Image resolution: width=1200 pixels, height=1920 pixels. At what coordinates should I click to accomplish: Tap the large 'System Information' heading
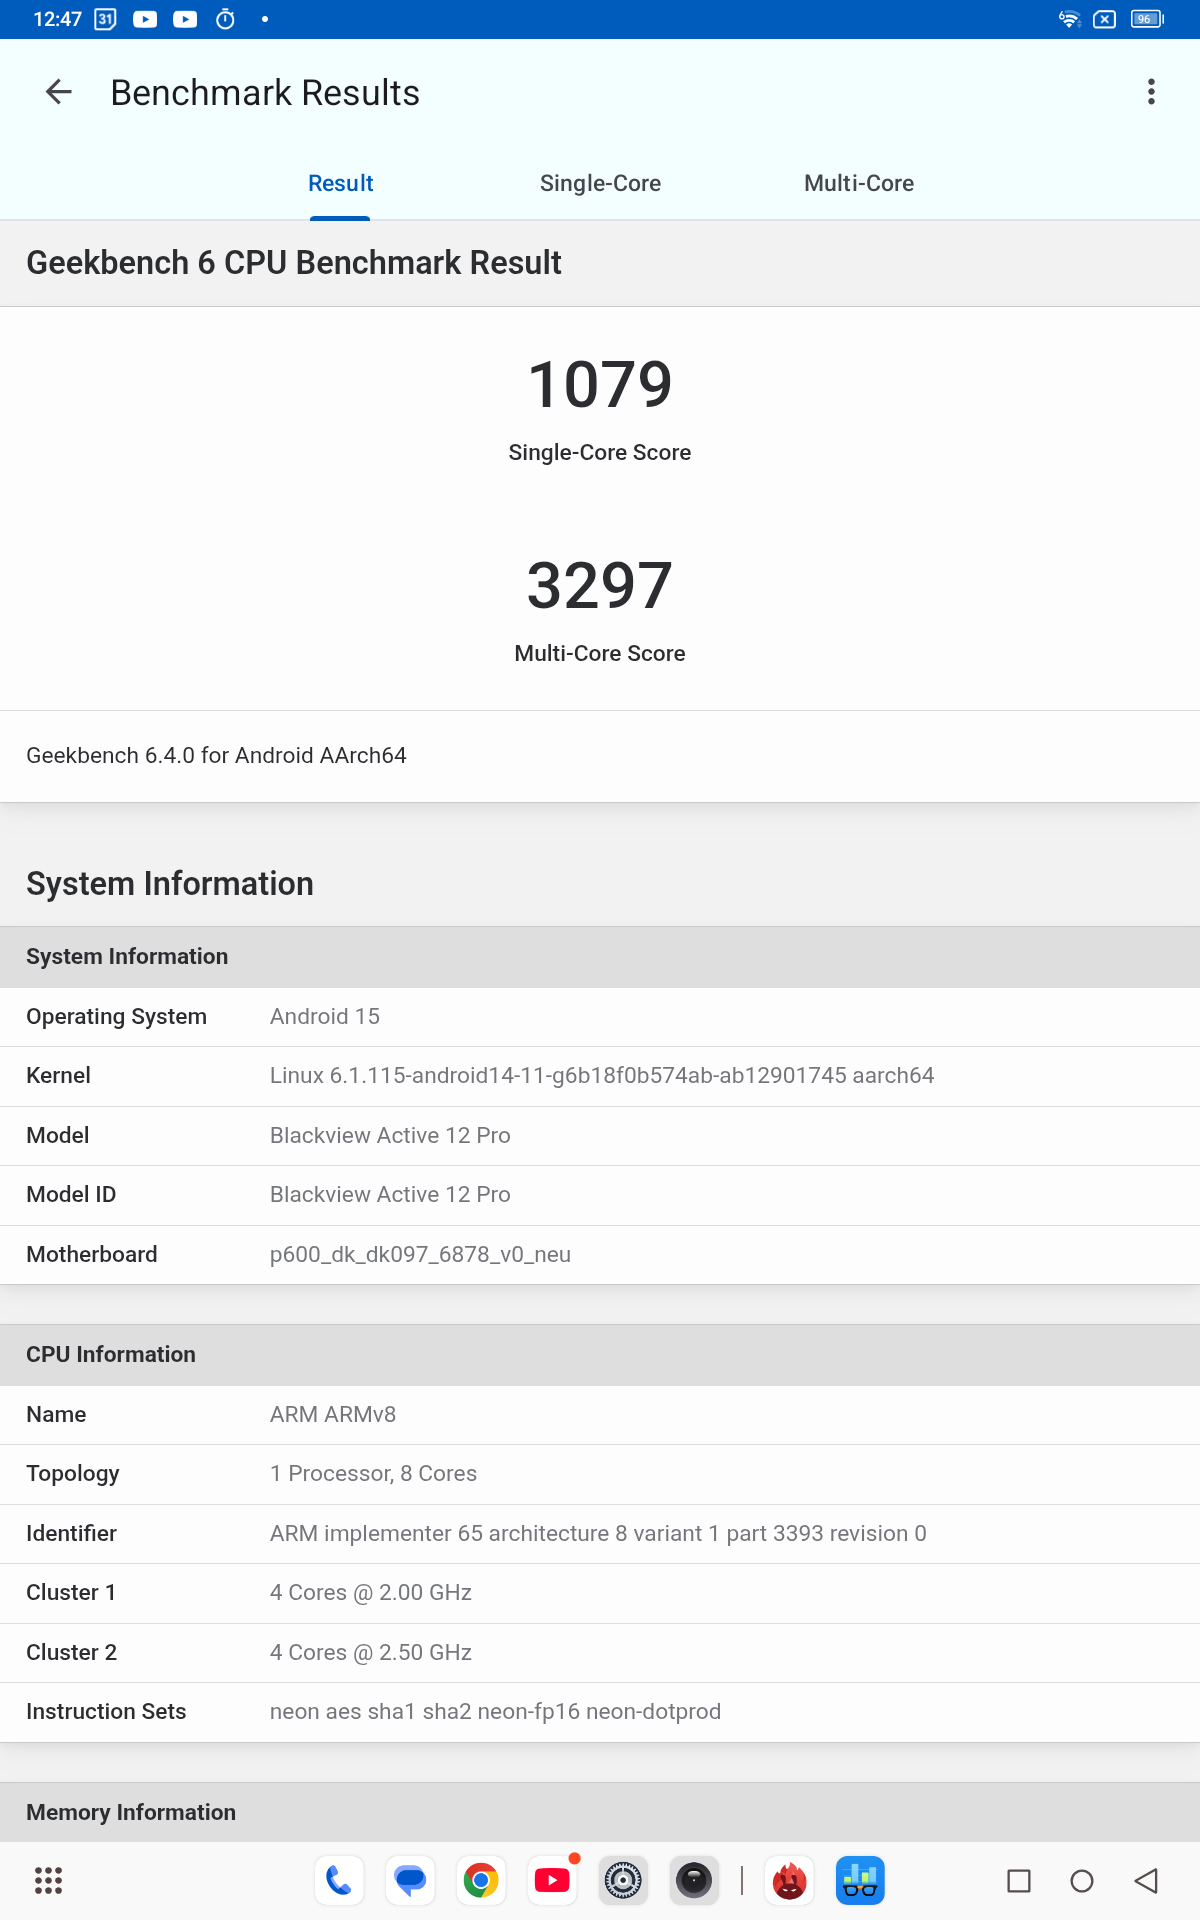[x=170, y=884]
